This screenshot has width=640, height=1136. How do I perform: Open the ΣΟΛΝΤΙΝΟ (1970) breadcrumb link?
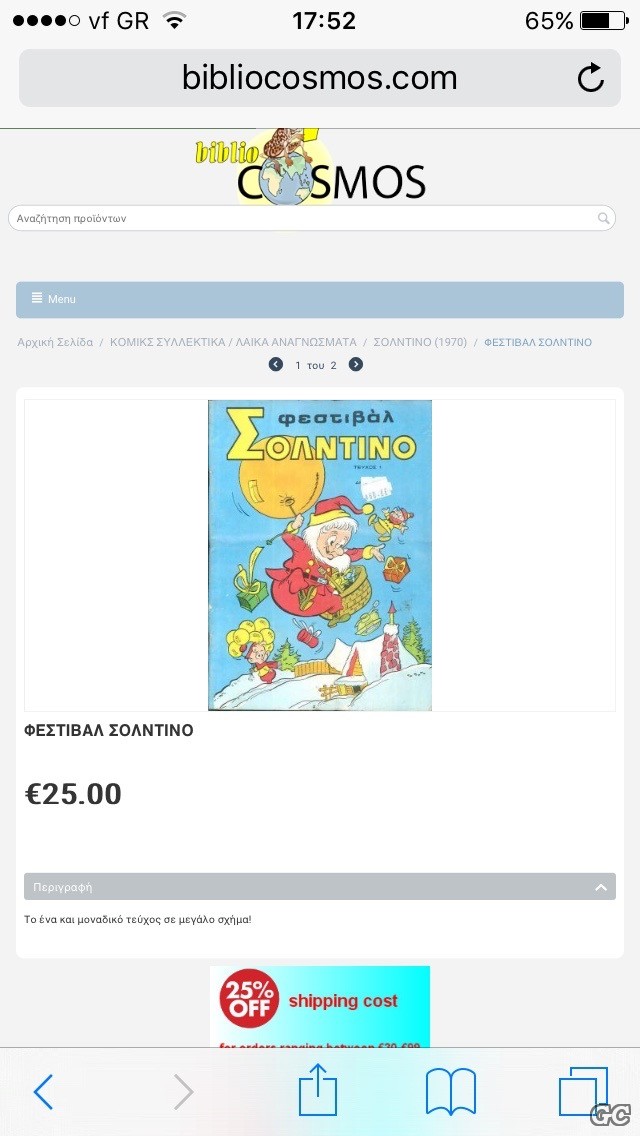(x=420, y=342)
